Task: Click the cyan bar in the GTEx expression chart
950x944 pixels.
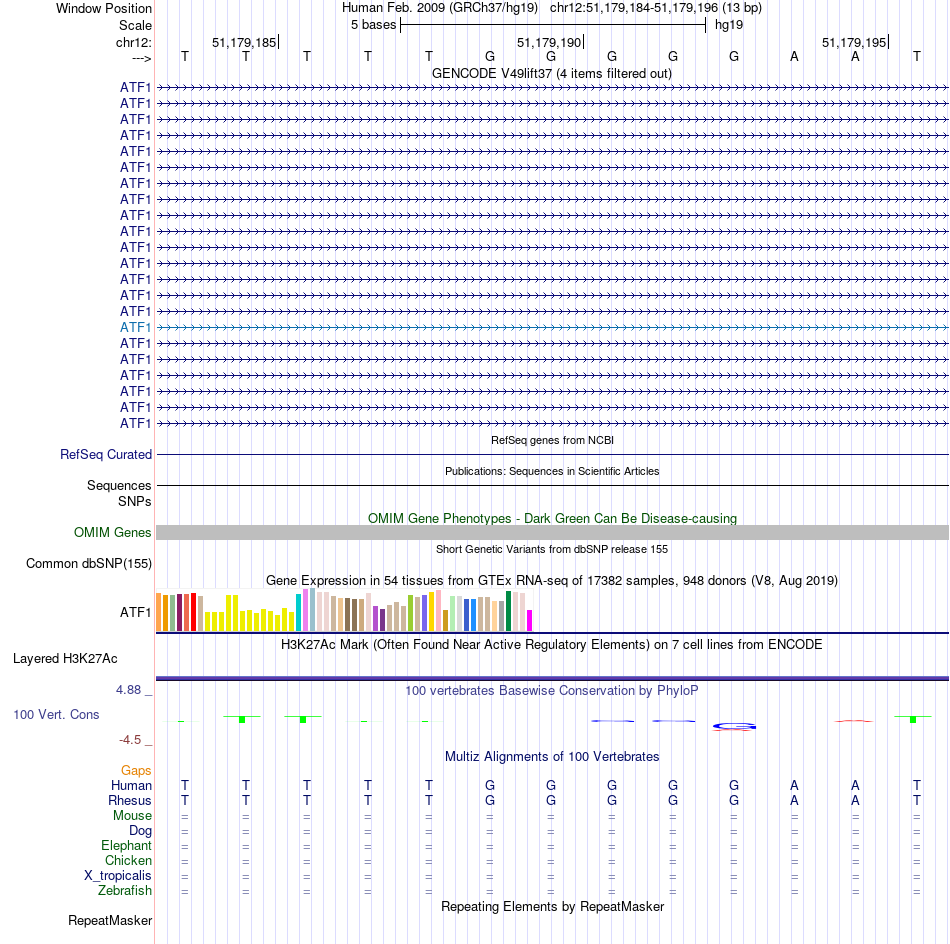Action: (299, 613)
